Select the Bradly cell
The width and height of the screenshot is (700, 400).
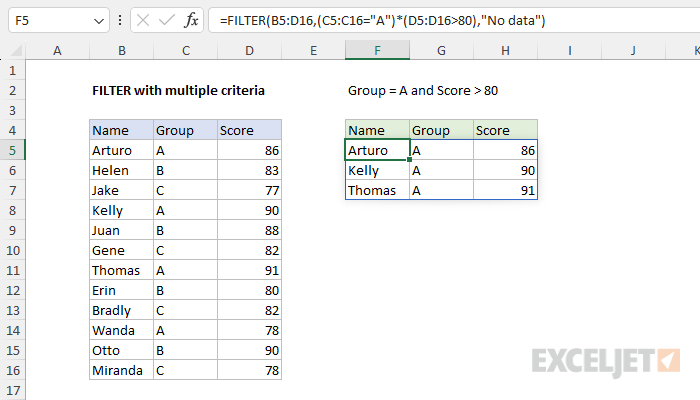tap(121, 311)
